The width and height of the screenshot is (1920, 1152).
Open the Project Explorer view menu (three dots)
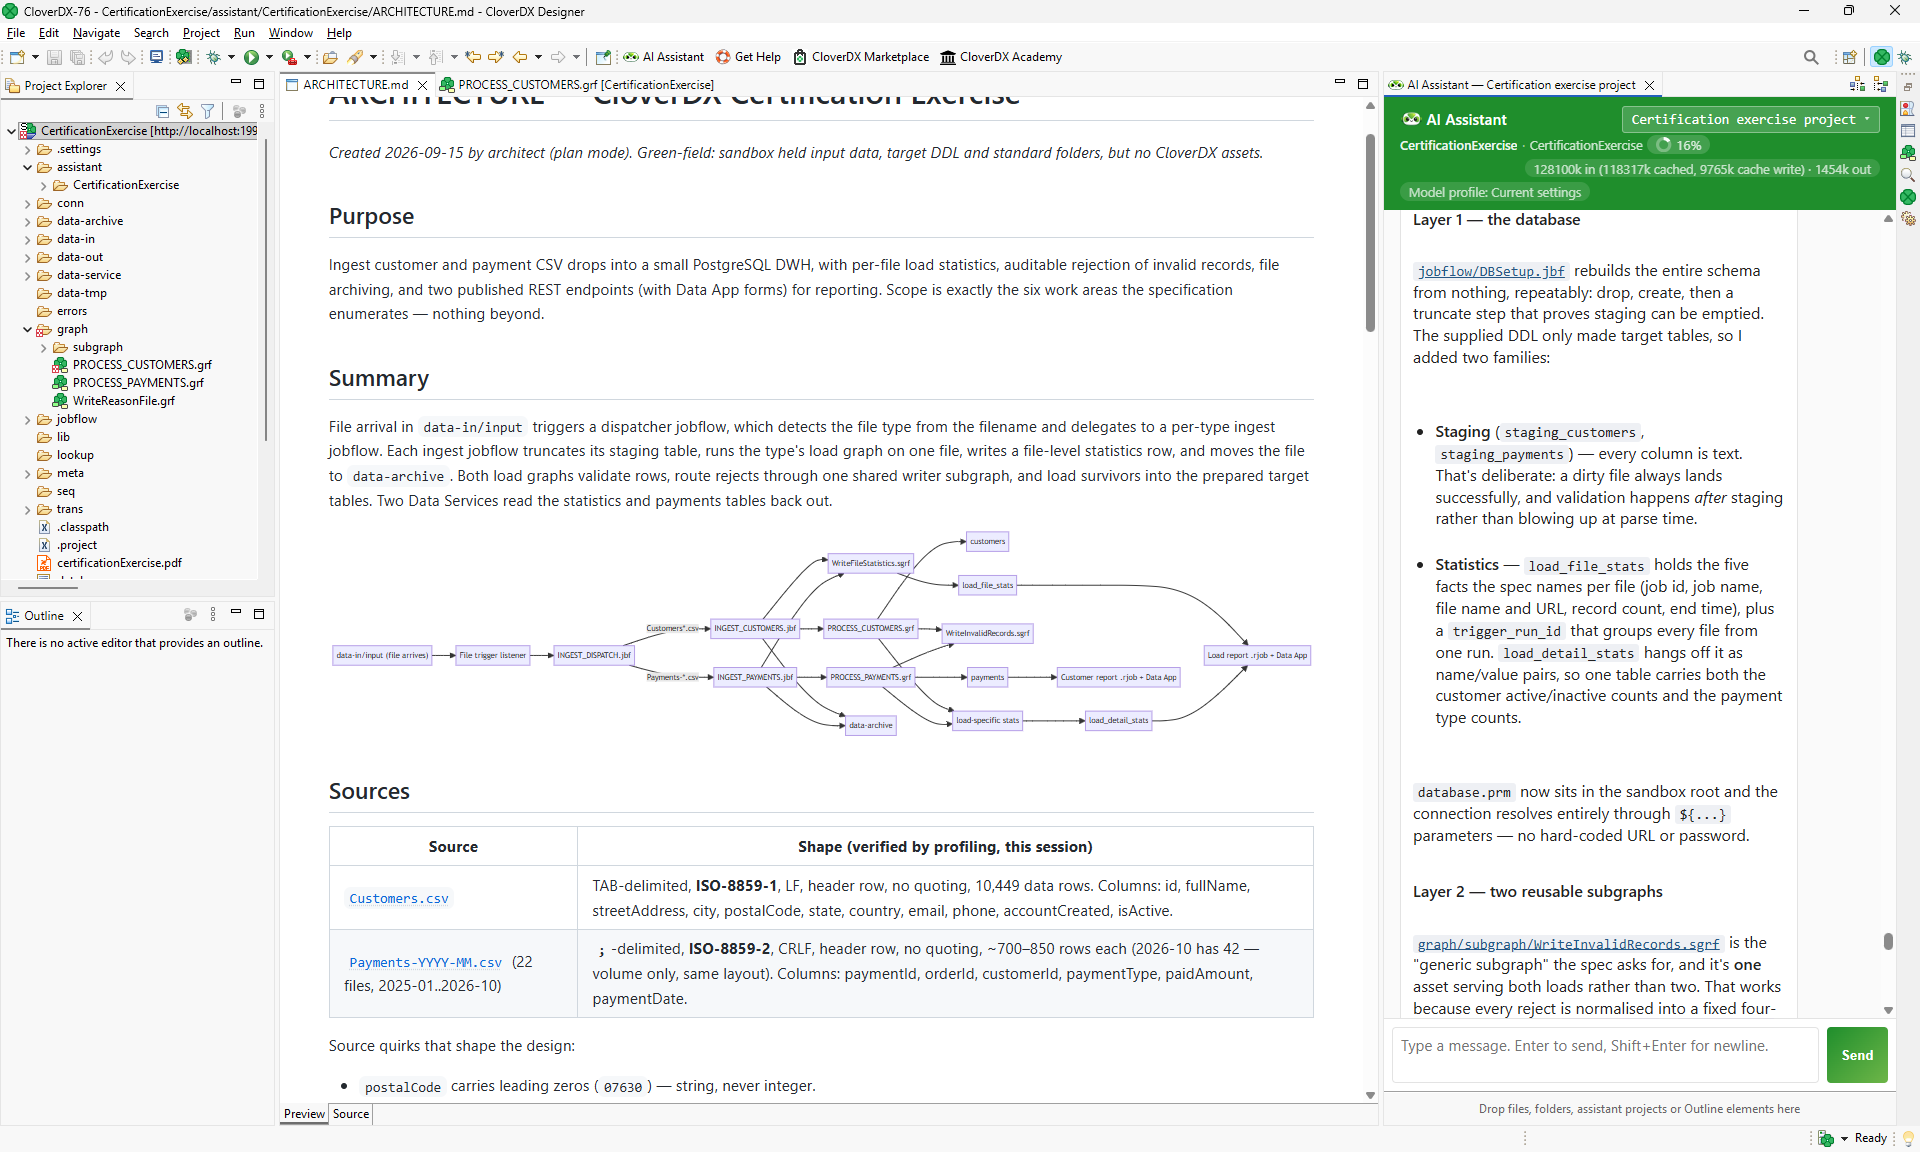[x=262, y=111]
